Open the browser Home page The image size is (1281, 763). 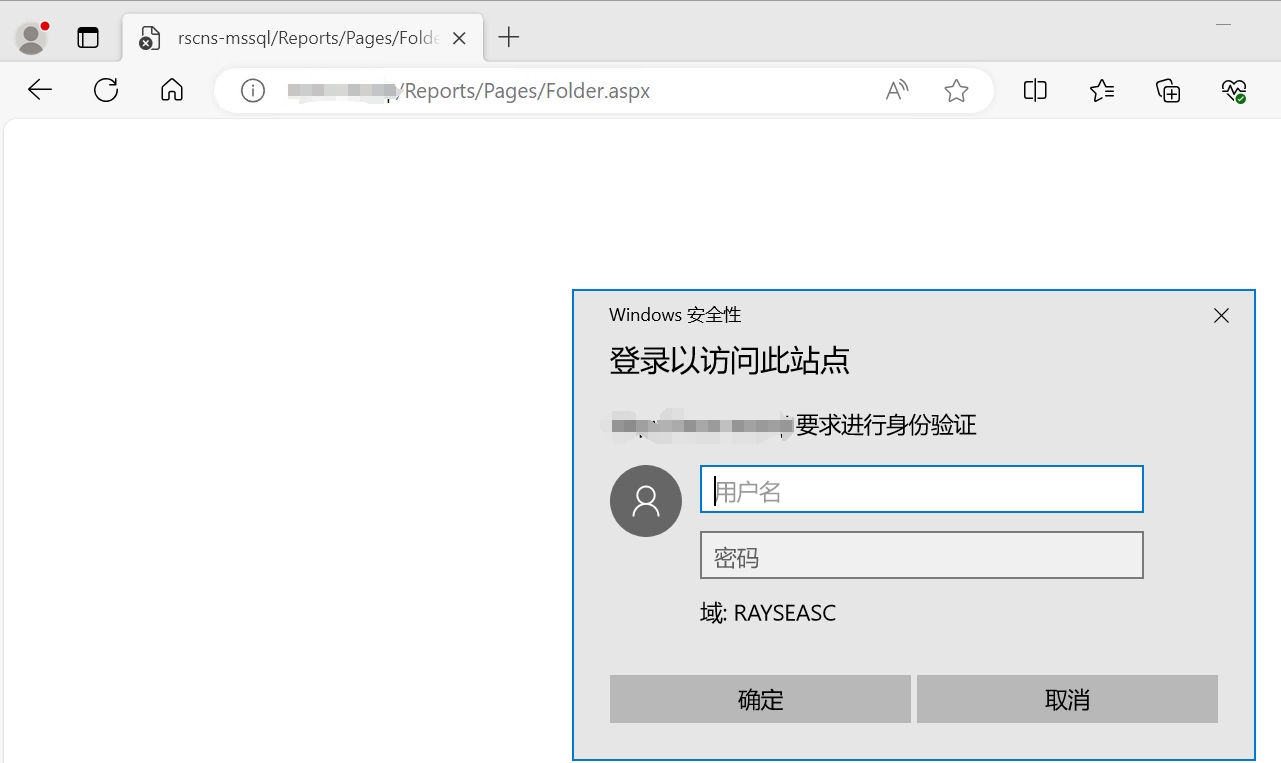point(171,90)
